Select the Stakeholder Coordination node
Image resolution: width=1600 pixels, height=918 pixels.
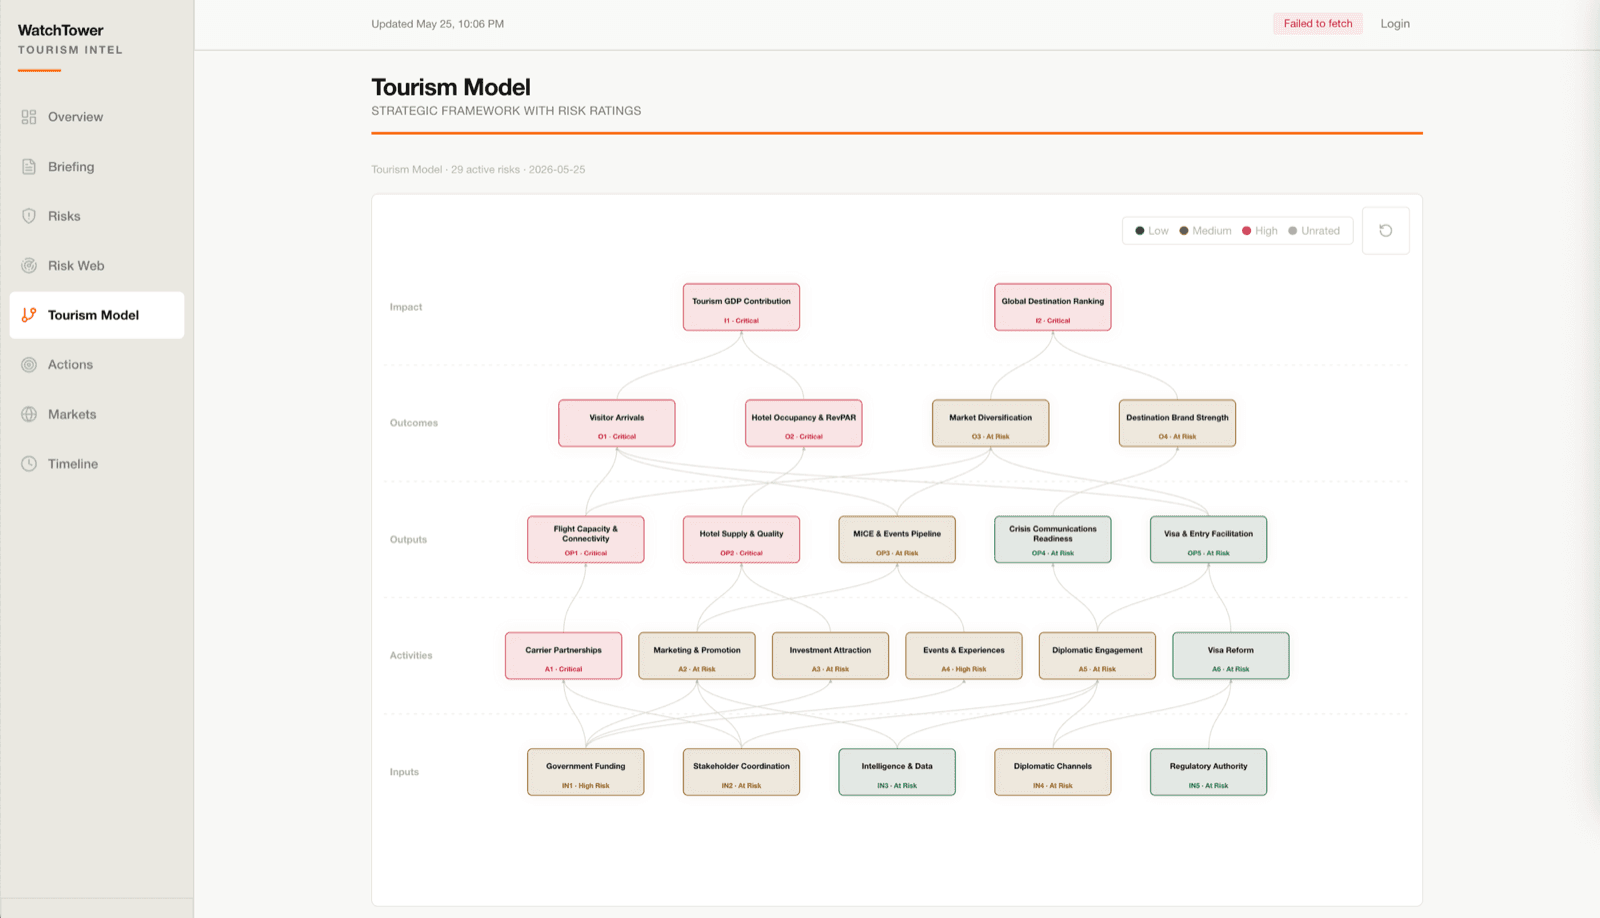pos(741,772)
